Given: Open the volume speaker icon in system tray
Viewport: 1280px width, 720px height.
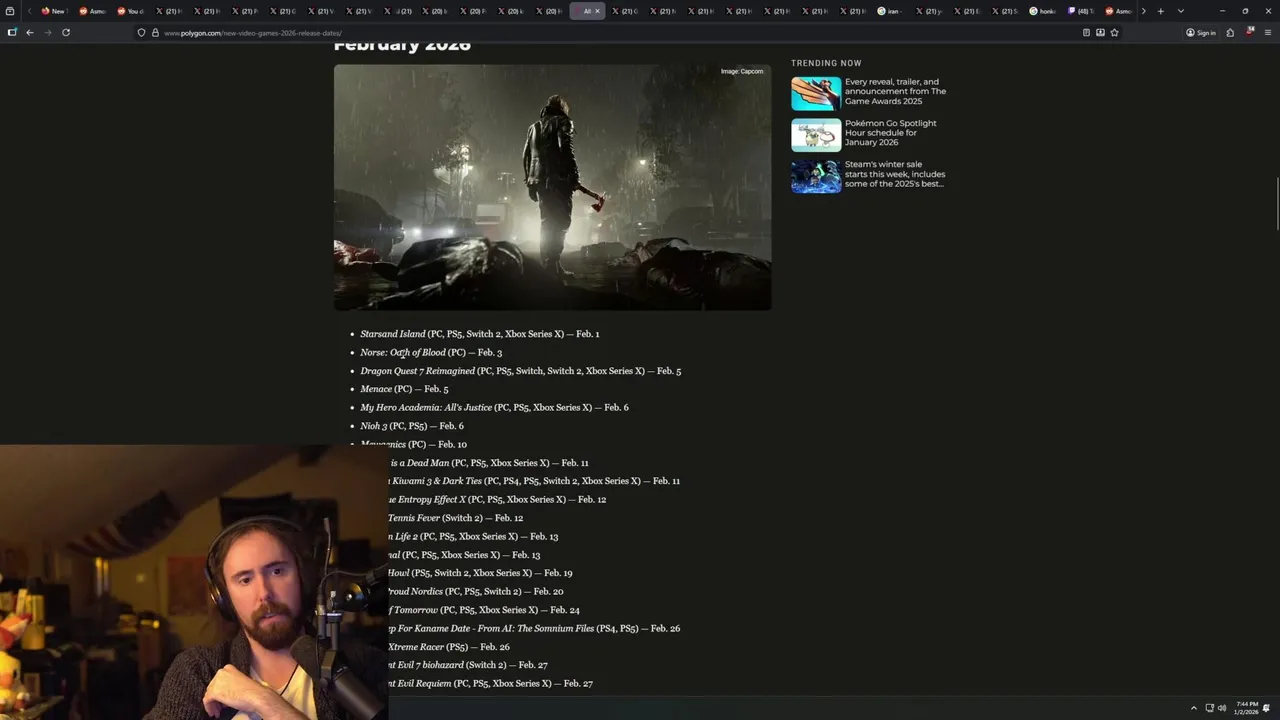Looking at the screenshot, I should (x=1222, y=708).
